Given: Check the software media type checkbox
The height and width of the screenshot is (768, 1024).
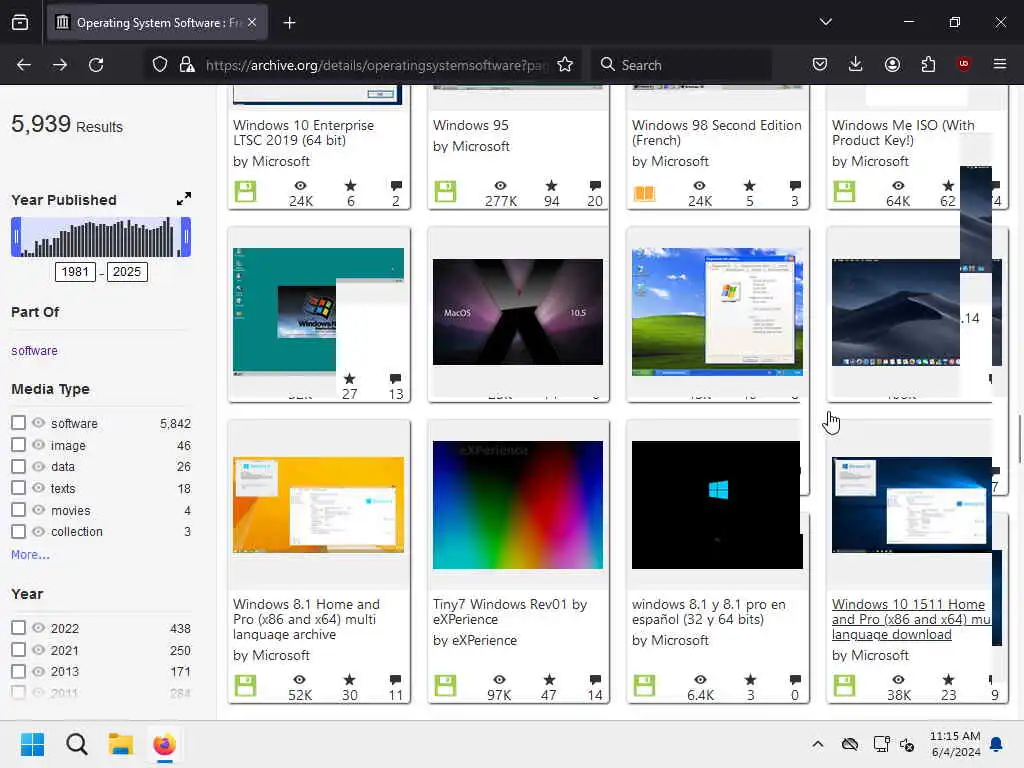Looking at the screenshot, I should coord(18,423).
